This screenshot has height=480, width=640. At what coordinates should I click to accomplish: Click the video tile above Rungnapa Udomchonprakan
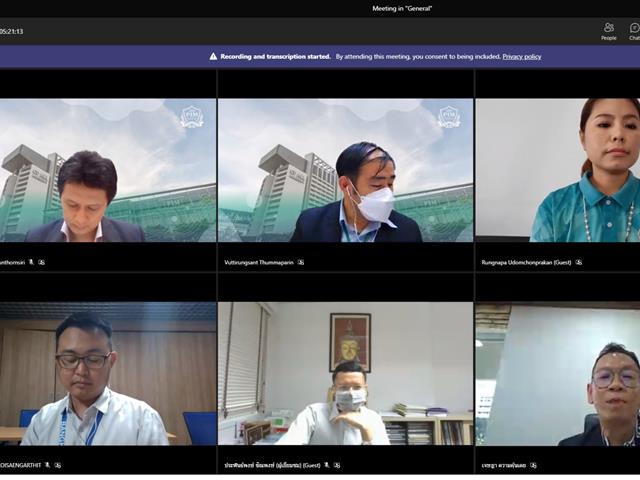[x=558, y=170]
